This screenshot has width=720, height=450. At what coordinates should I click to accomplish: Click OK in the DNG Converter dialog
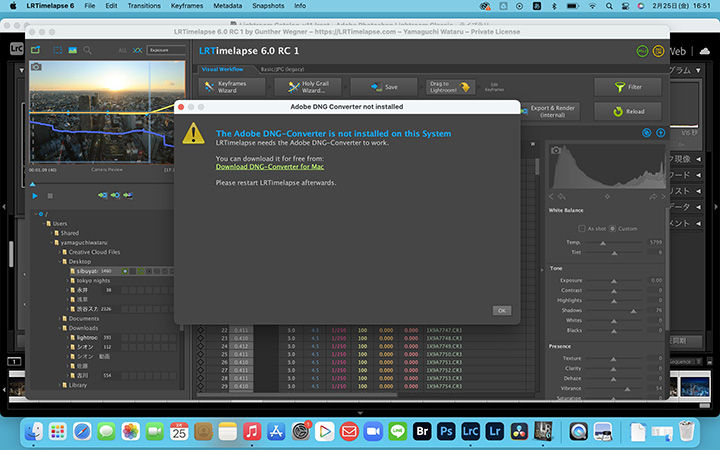[x=502, y=311]
